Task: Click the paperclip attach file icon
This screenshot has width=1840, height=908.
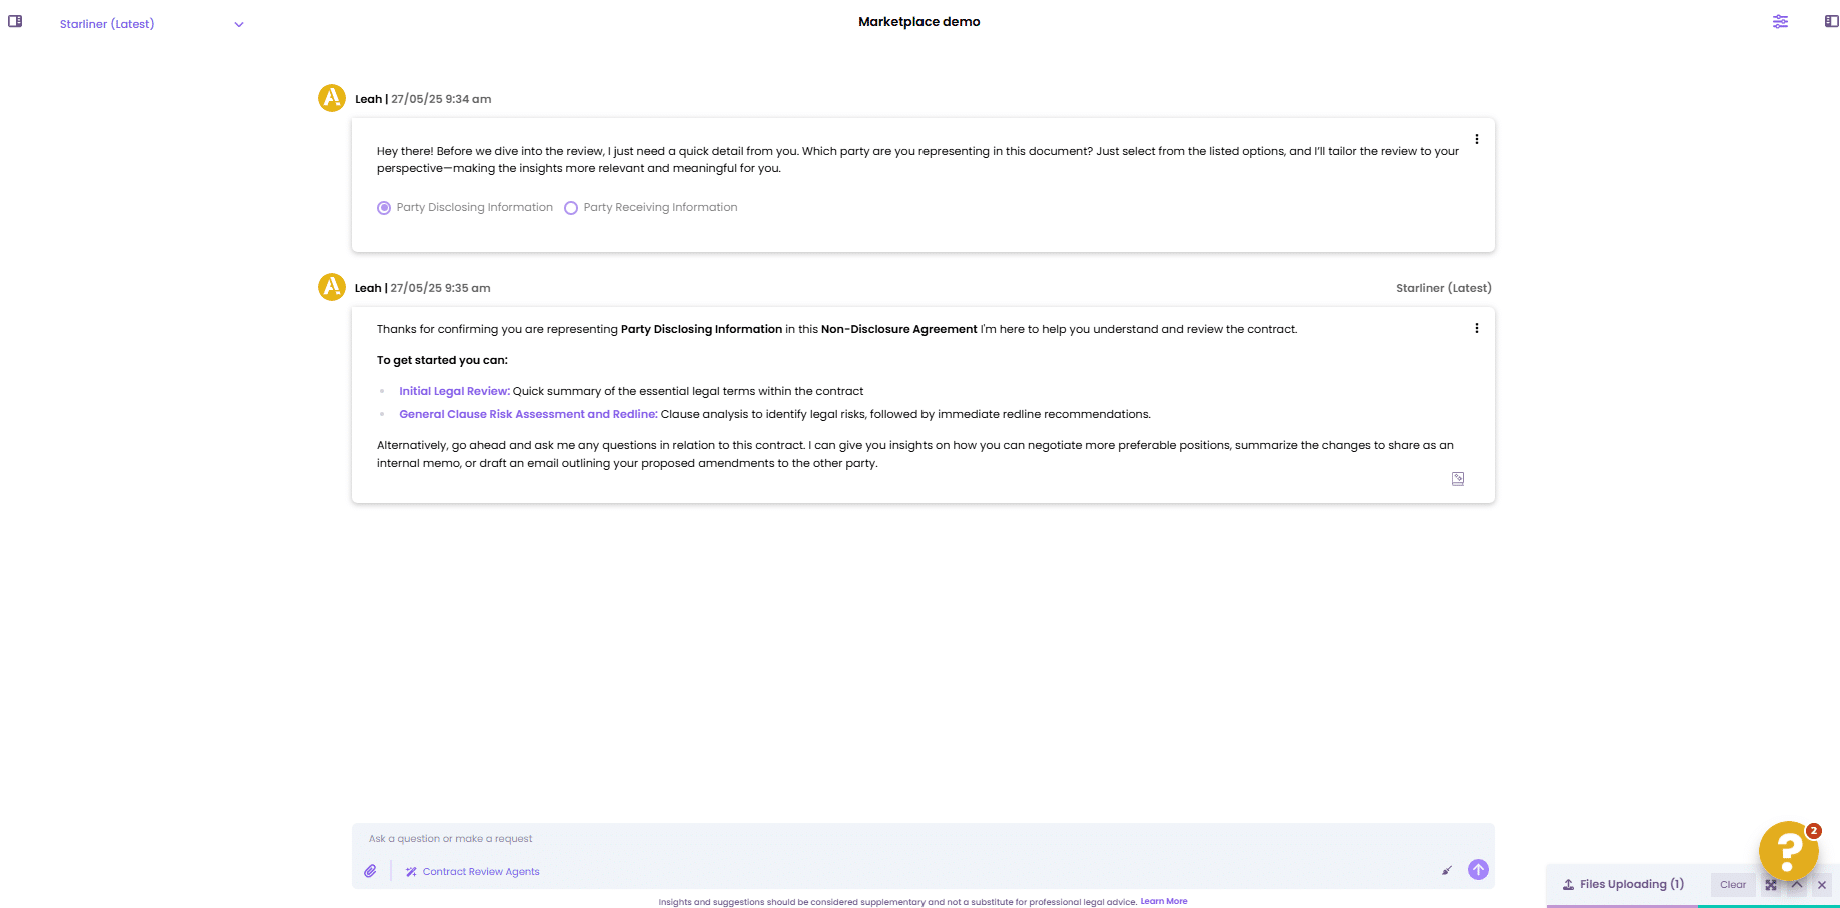Action: coord(370,871)
